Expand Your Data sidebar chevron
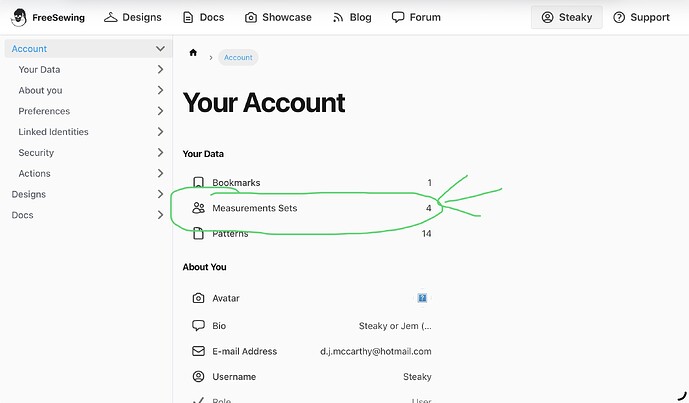Image resolution: width=689 pixels, height=403 pixels. click(160, 69)
